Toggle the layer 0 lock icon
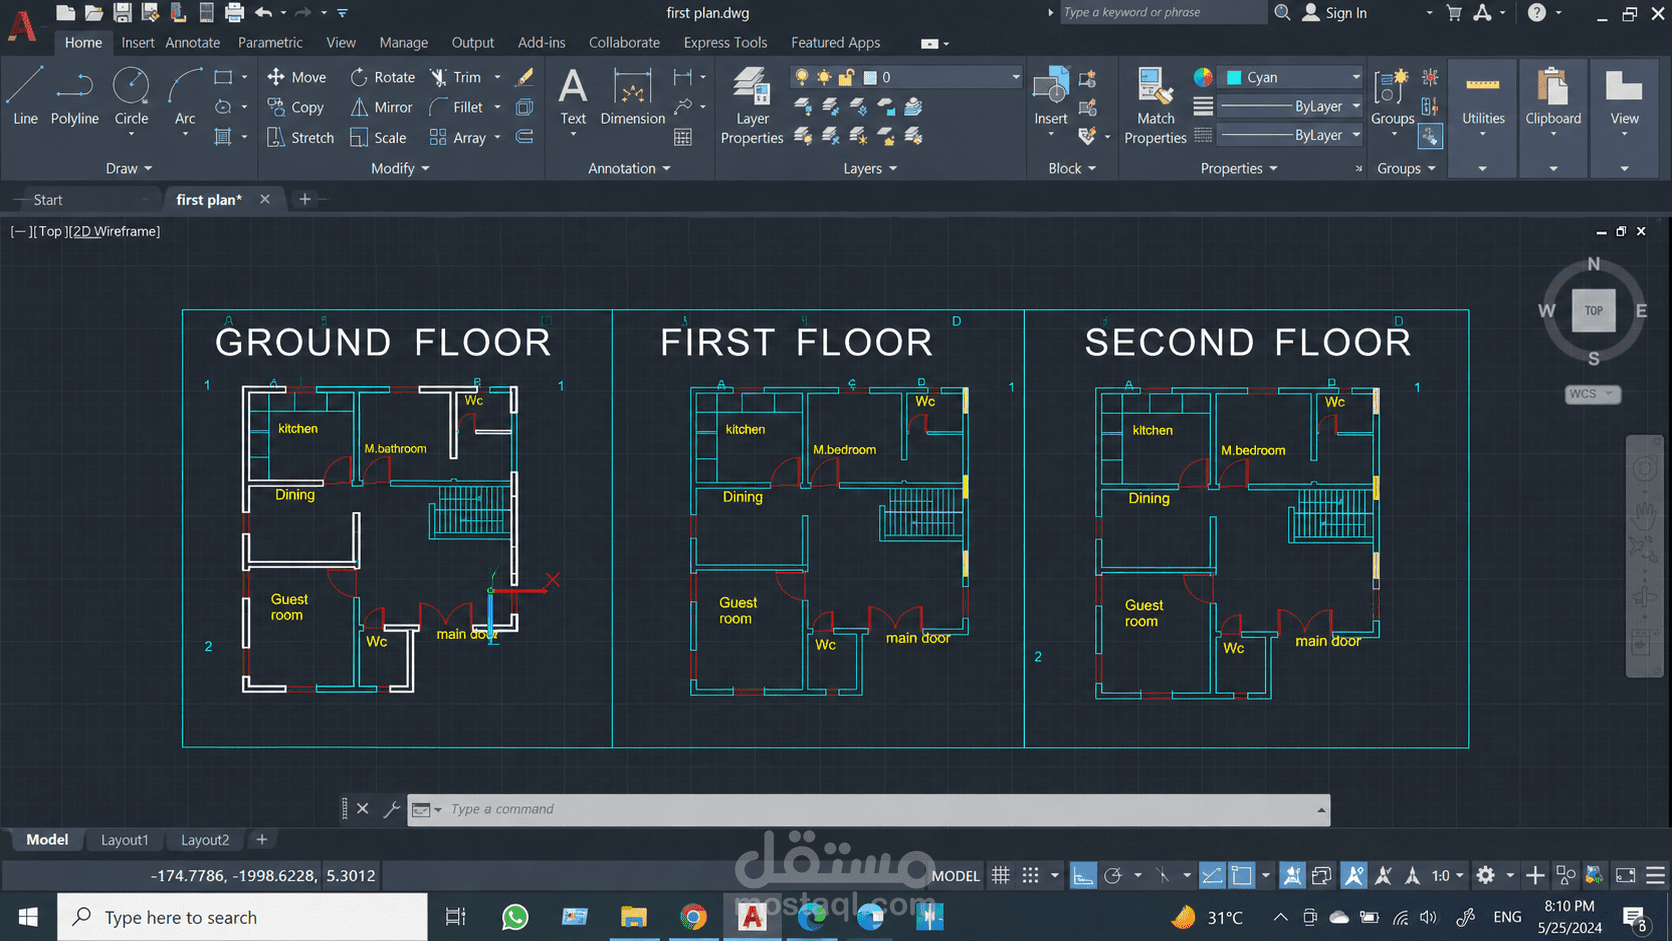1672x941 pixels. (x=846, y=77)
